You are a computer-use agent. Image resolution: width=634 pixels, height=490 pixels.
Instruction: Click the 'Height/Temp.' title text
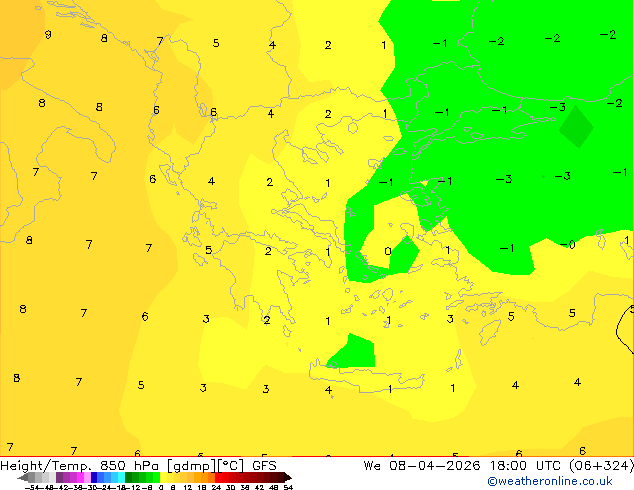click(x=45, y=466)
